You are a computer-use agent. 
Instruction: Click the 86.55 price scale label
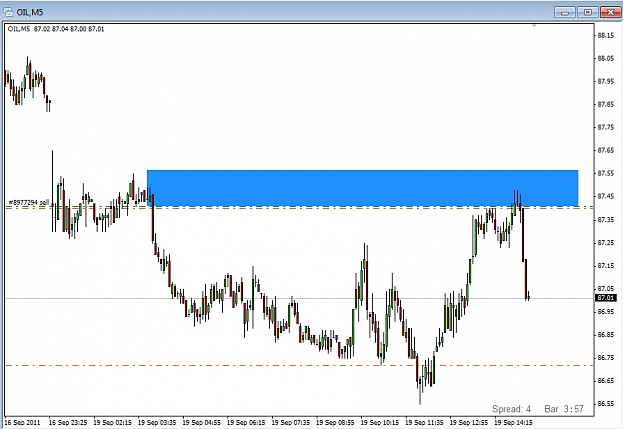[605, 403]
